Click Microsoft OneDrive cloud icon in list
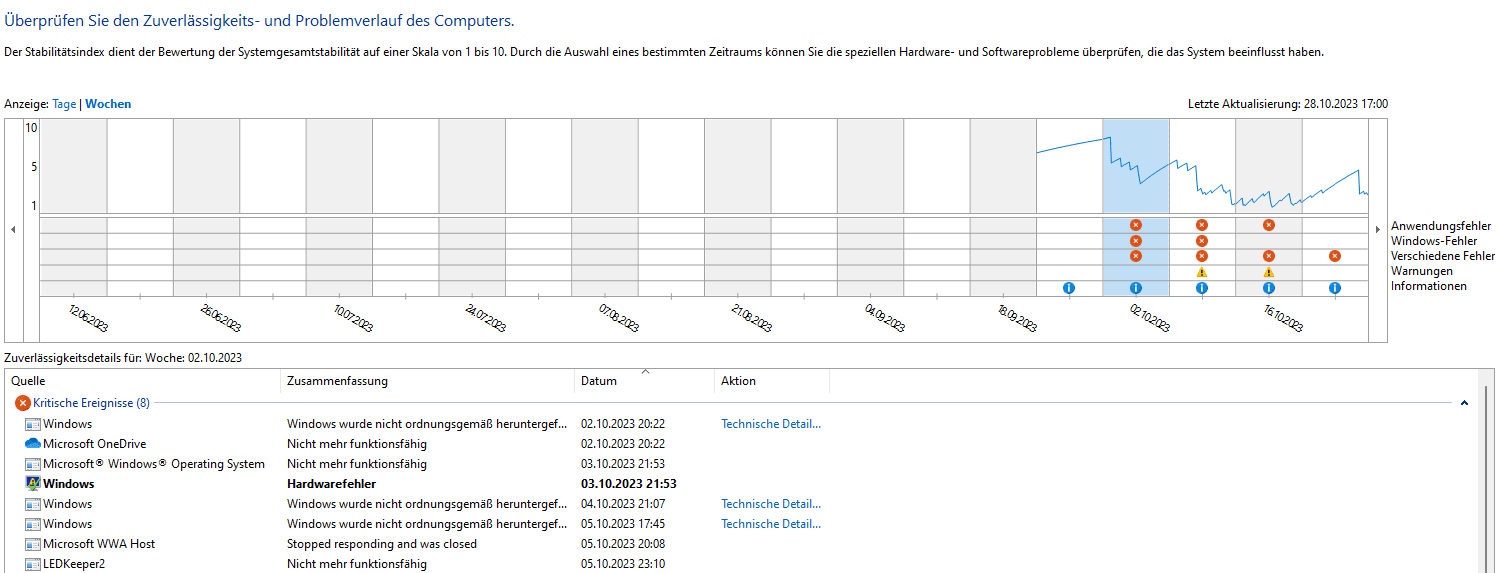The image size is (1504, 573). click(x=32, y=444)
